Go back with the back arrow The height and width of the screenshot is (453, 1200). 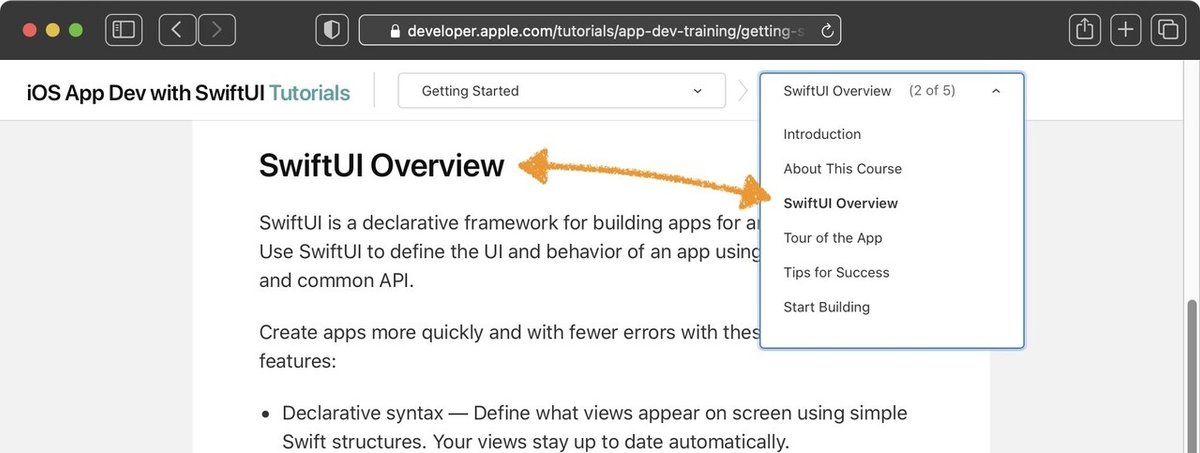click(x=178, y=30)
